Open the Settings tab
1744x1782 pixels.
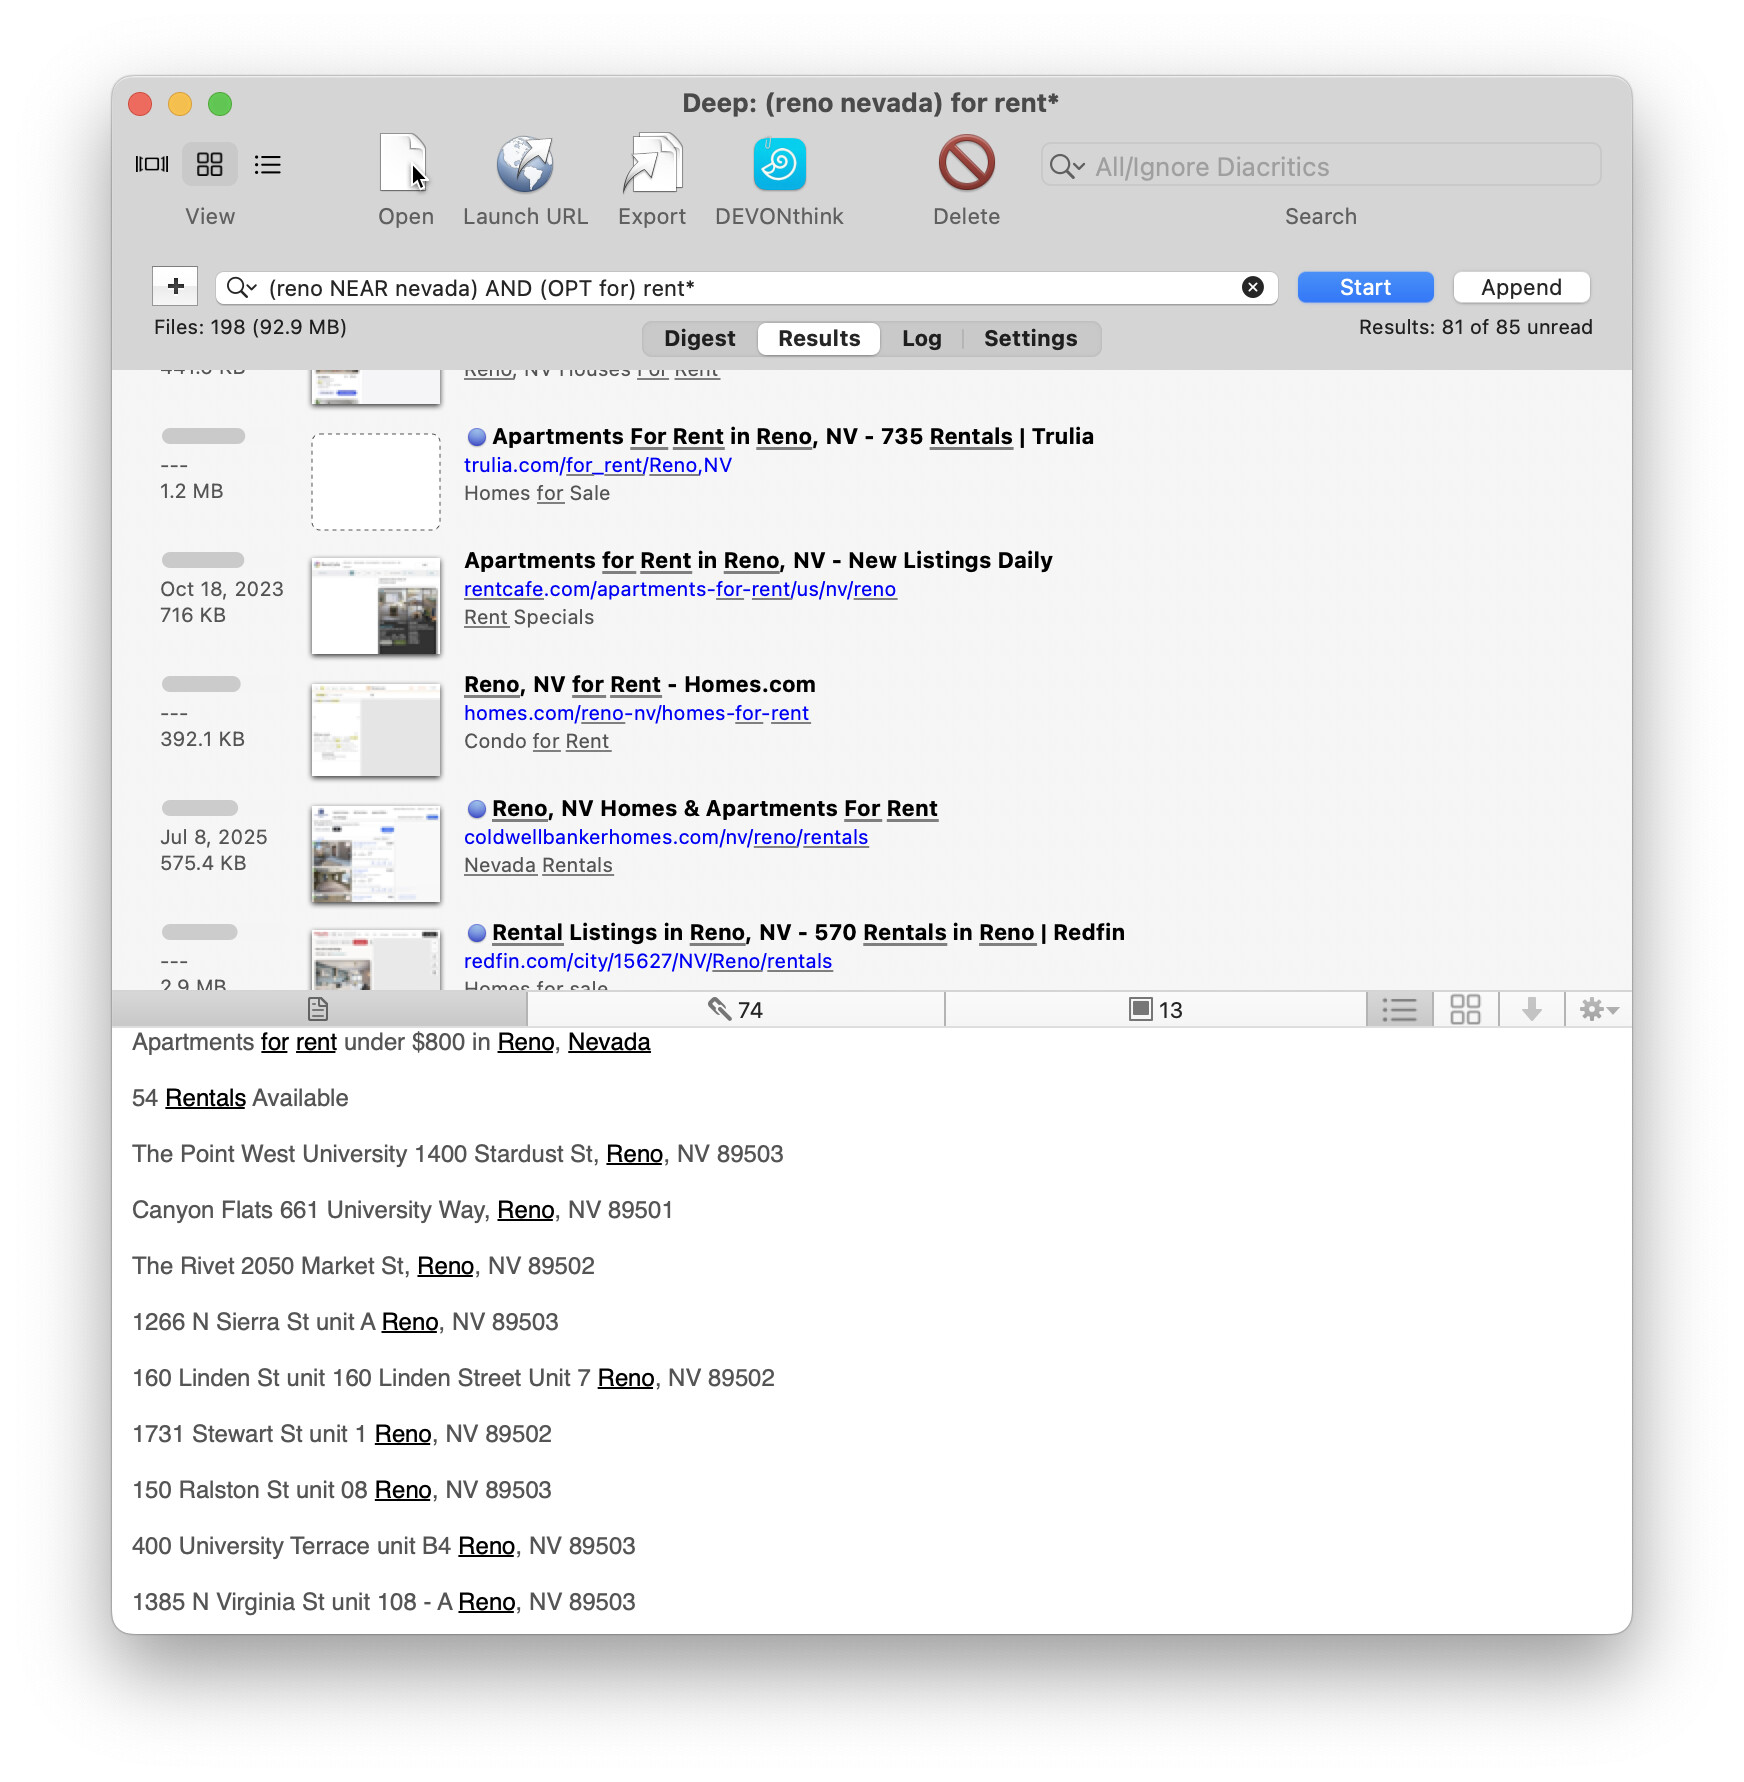pyautogui.click(x=1030, y=338)
